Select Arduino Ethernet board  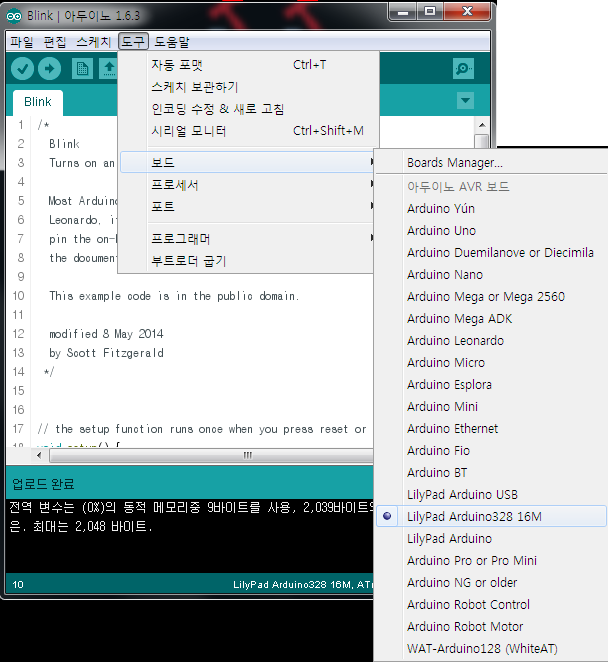click(x=491, y=429)
